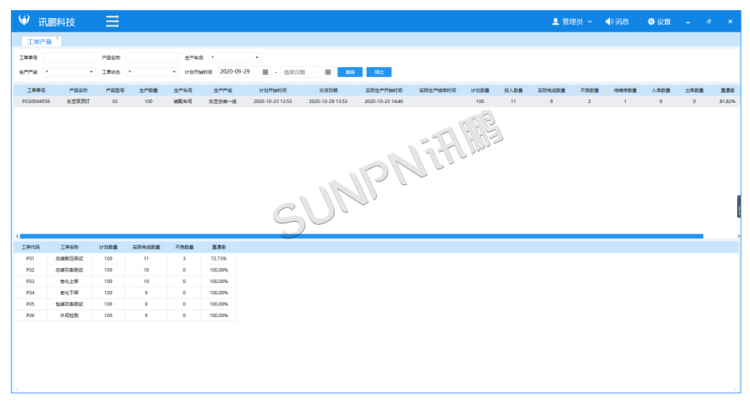Click the horizontal scrollbar under the order table
The height and width of the screenshot is (402, 750).
[360, 236]
